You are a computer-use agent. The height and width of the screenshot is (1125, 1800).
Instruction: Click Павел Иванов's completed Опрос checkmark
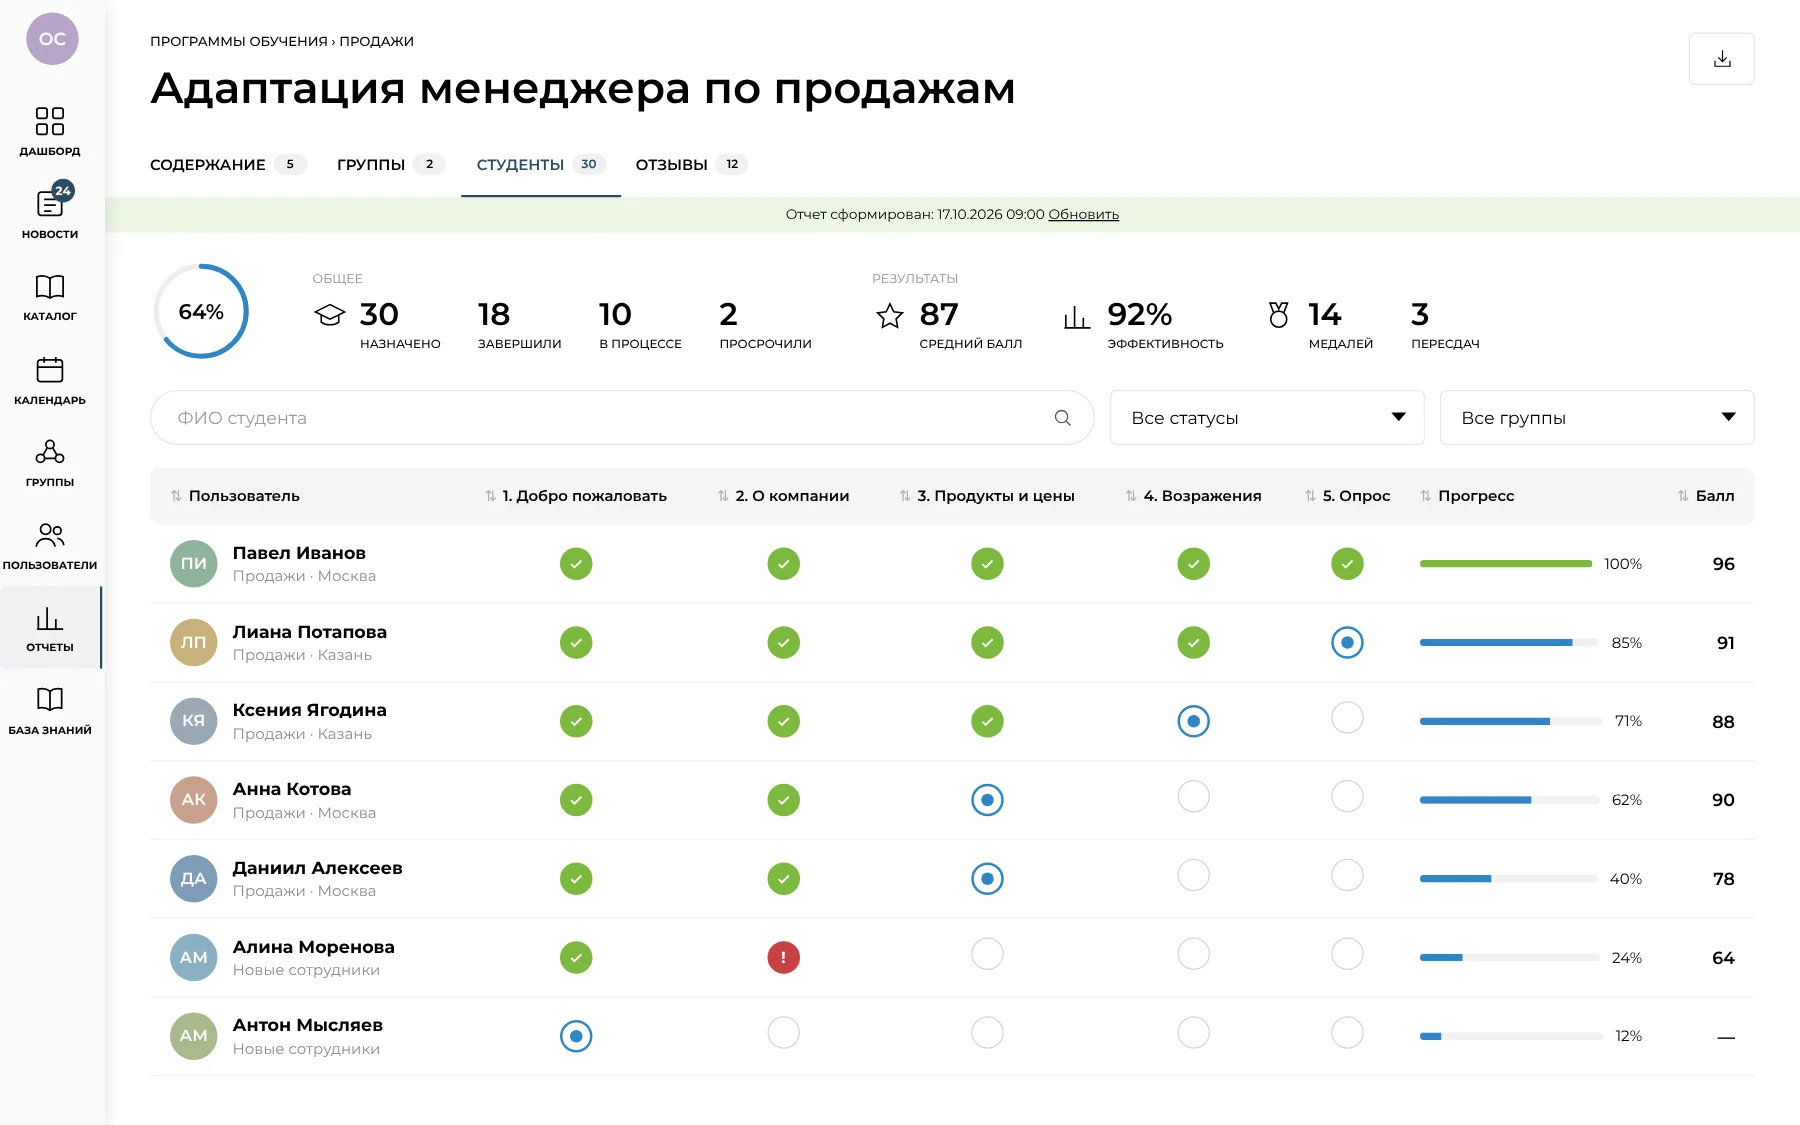tap(1347, 564)
